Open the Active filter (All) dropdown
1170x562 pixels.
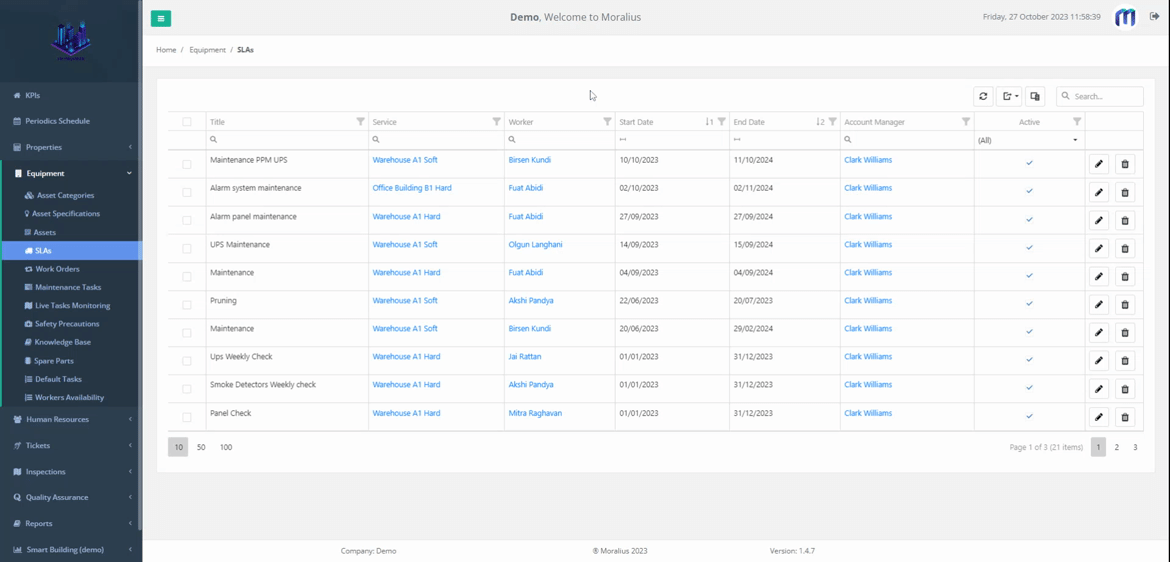pos(1029,140)
